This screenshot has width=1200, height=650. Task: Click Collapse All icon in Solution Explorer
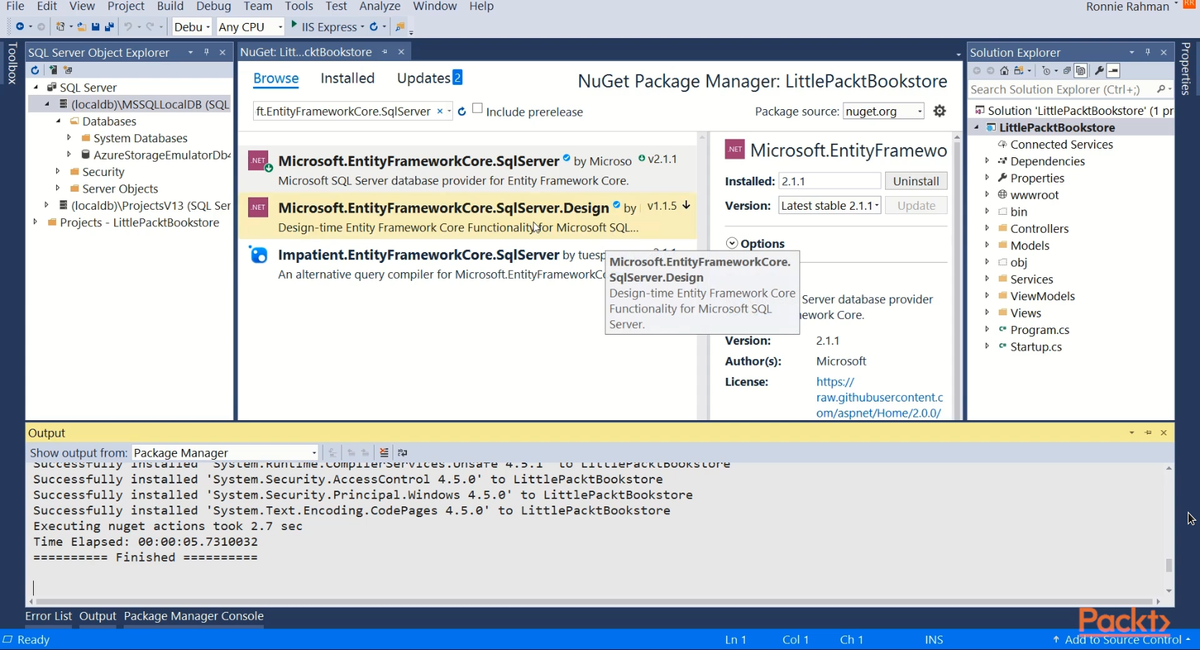pos(1067,71)
